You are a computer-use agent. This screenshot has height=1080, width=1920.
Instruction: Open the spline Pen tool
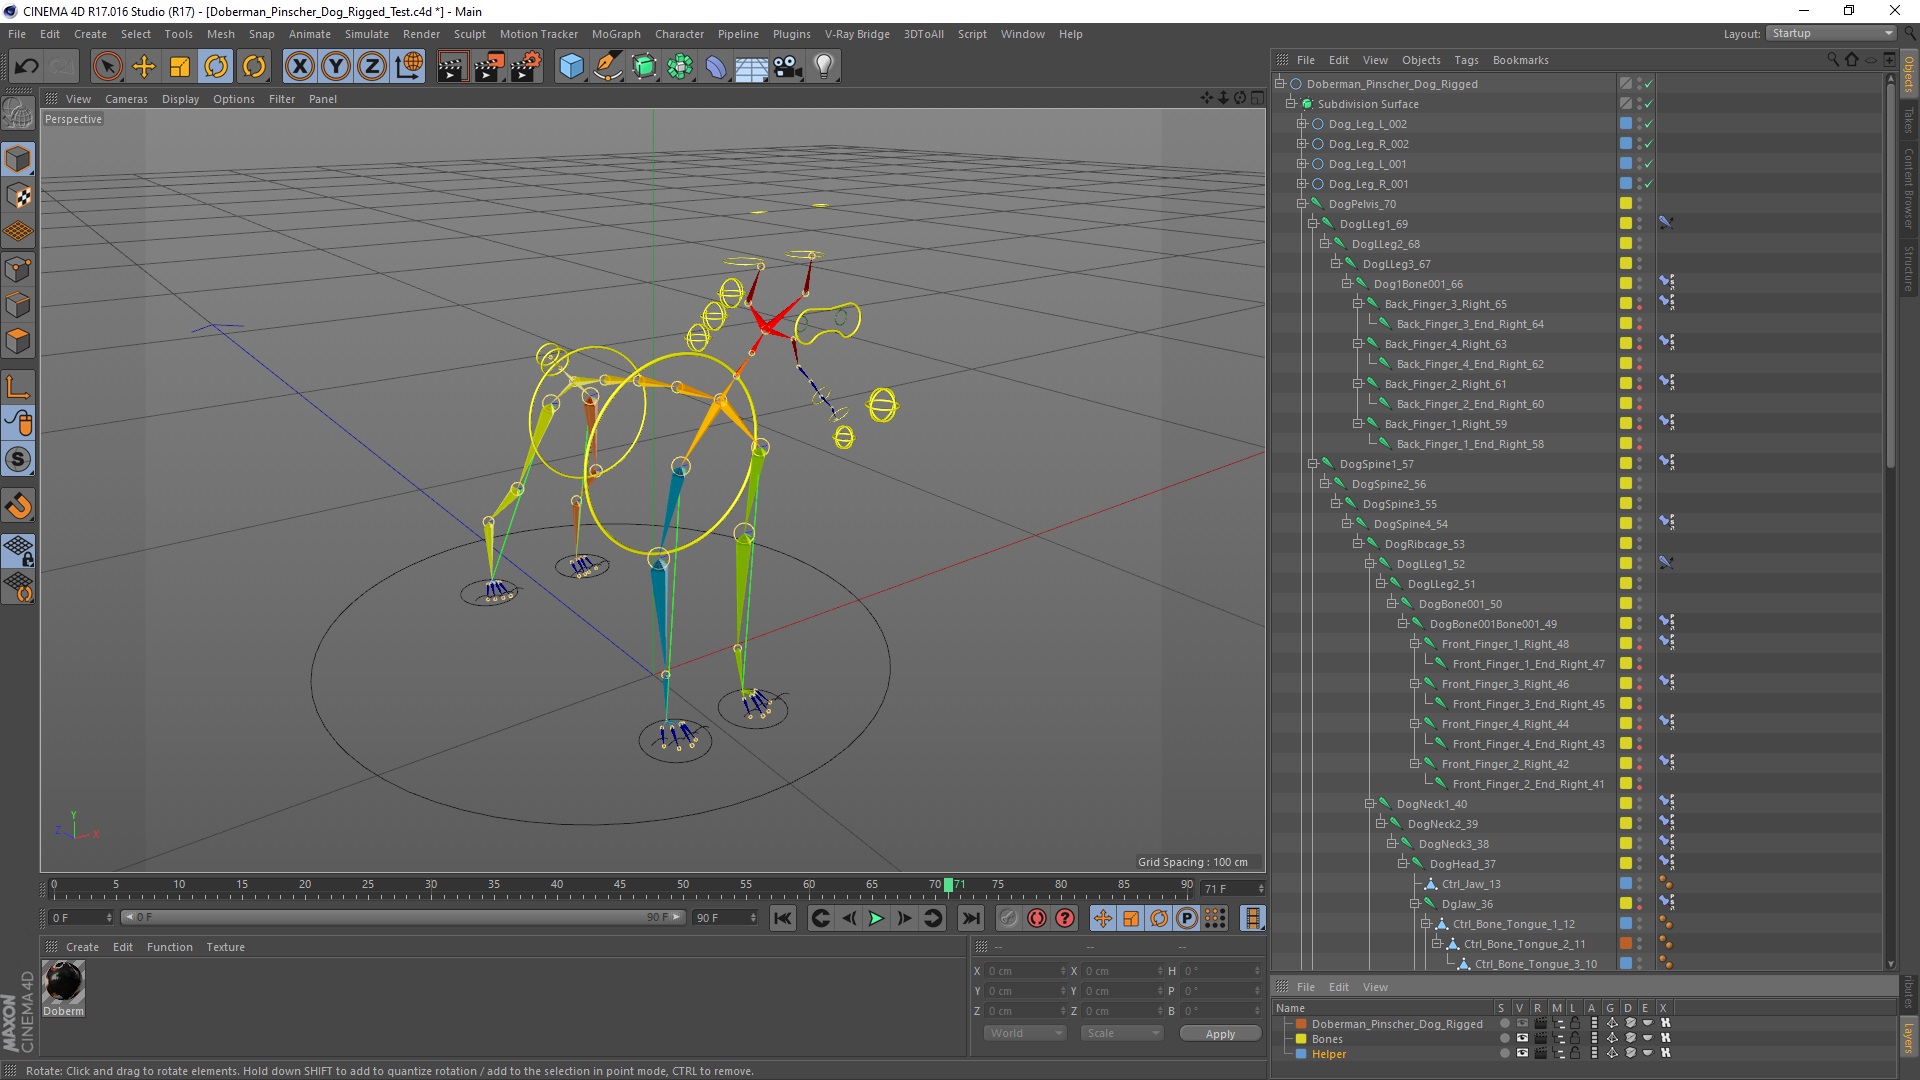(x=607, y=67)
